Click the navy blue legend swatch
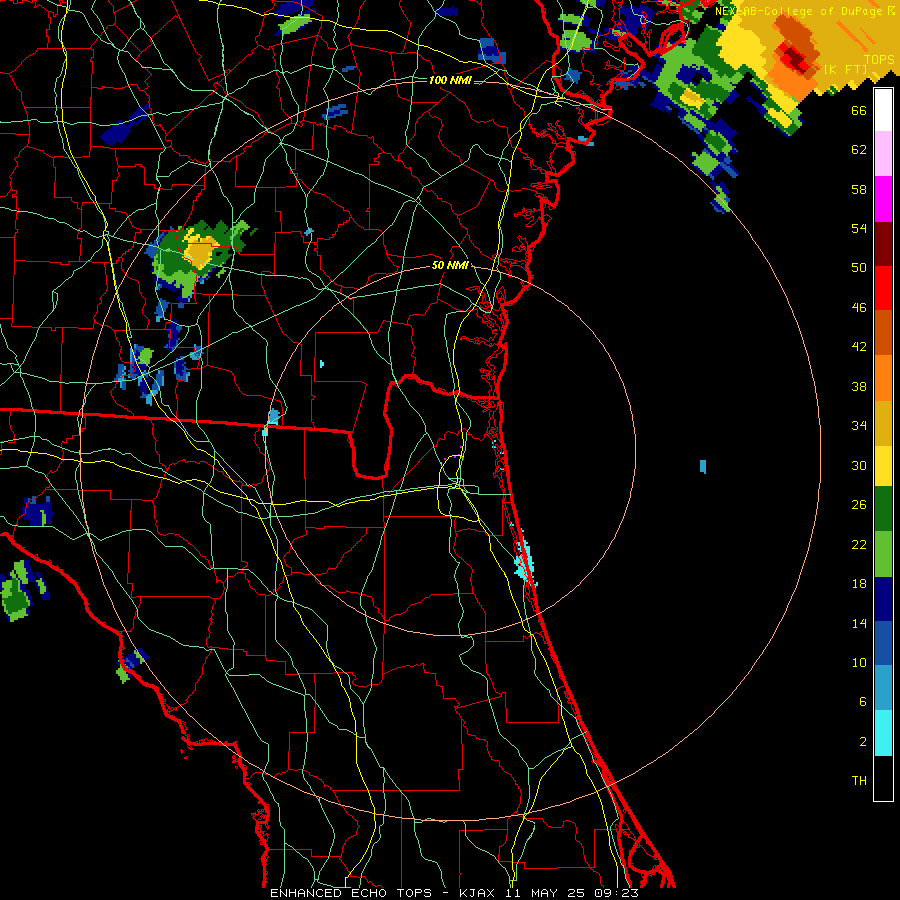 tap(883, 599)
